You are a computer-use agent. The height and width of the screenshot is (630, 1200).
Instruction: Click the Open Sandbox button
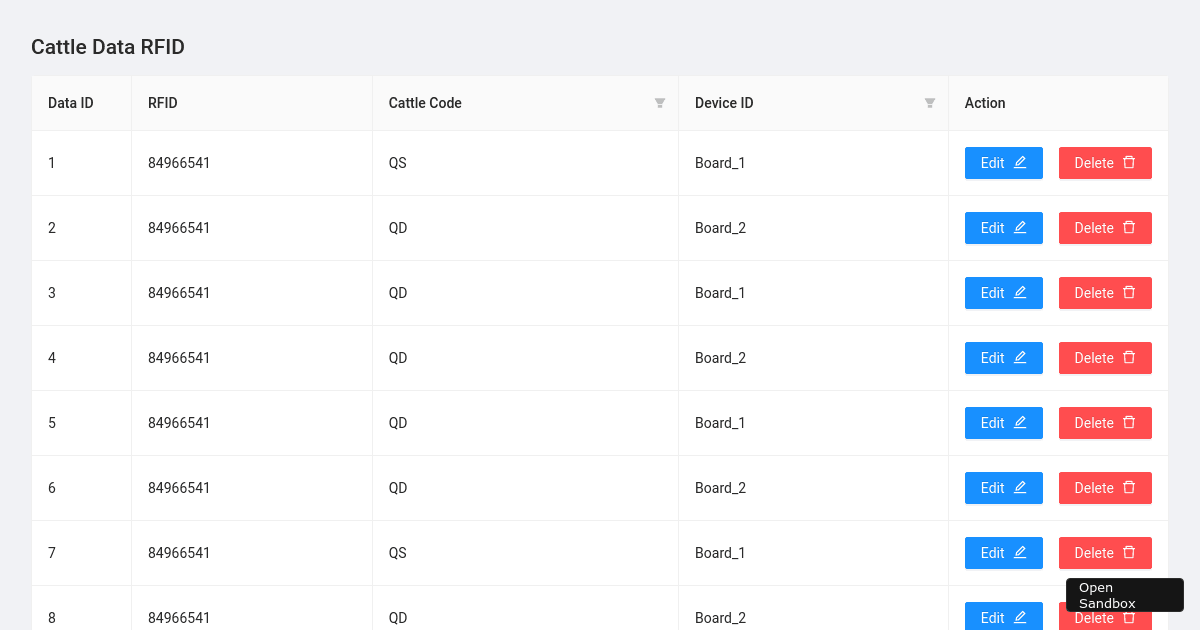tap(1124, 595)
